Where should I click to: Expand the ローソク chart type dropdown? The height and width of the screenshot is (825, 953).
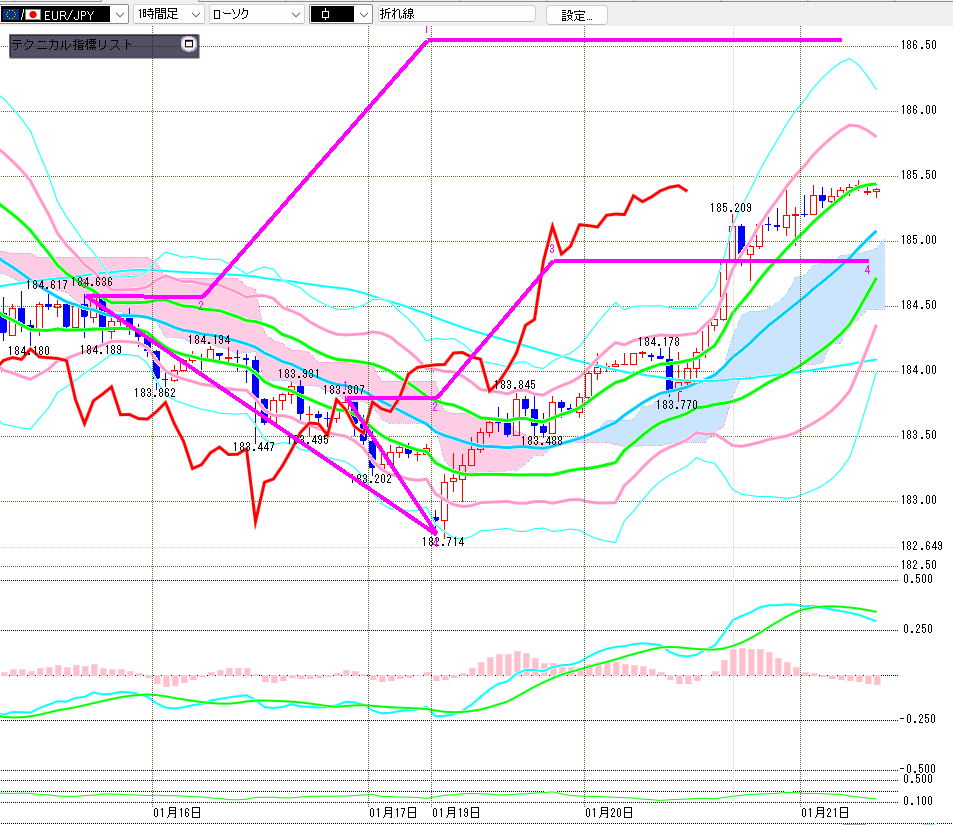(295, 15)
